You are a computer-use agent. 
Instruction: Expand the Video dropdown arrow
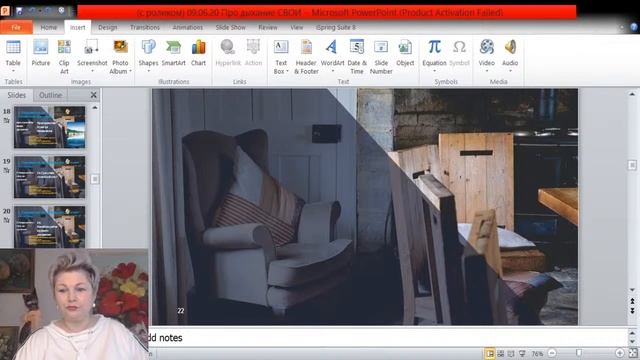(x=487, y=71)
